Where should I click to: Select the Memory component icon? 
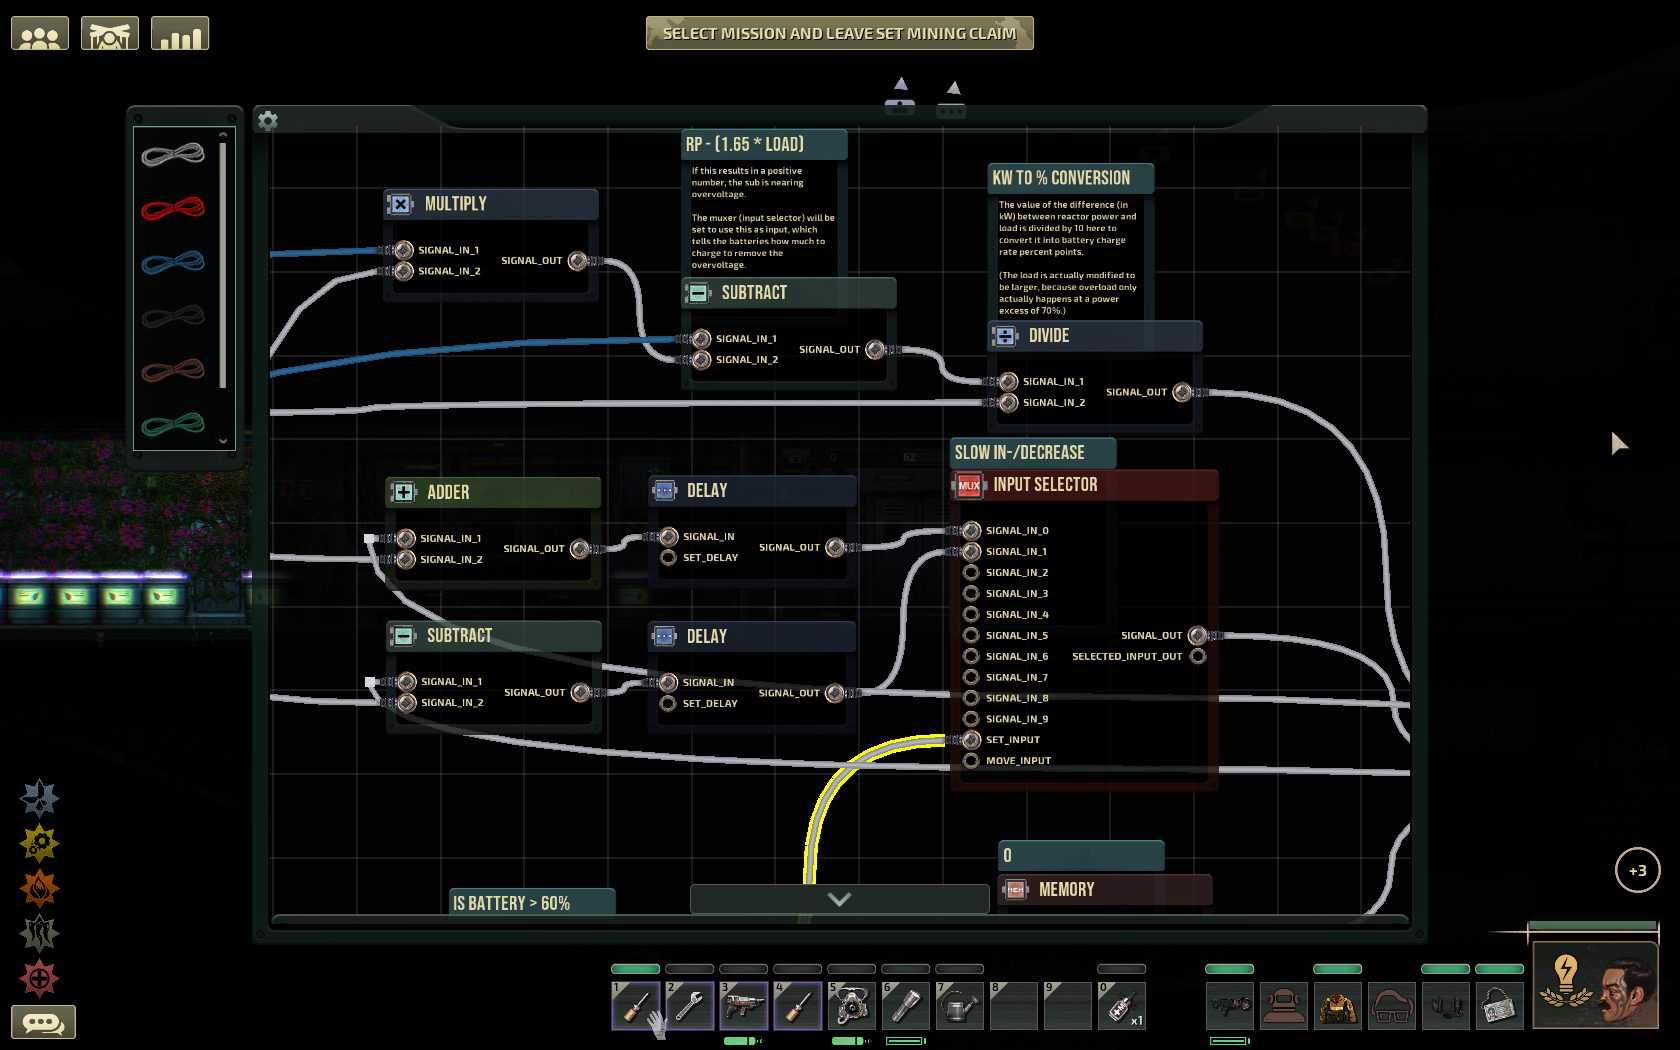(1015, 890)
